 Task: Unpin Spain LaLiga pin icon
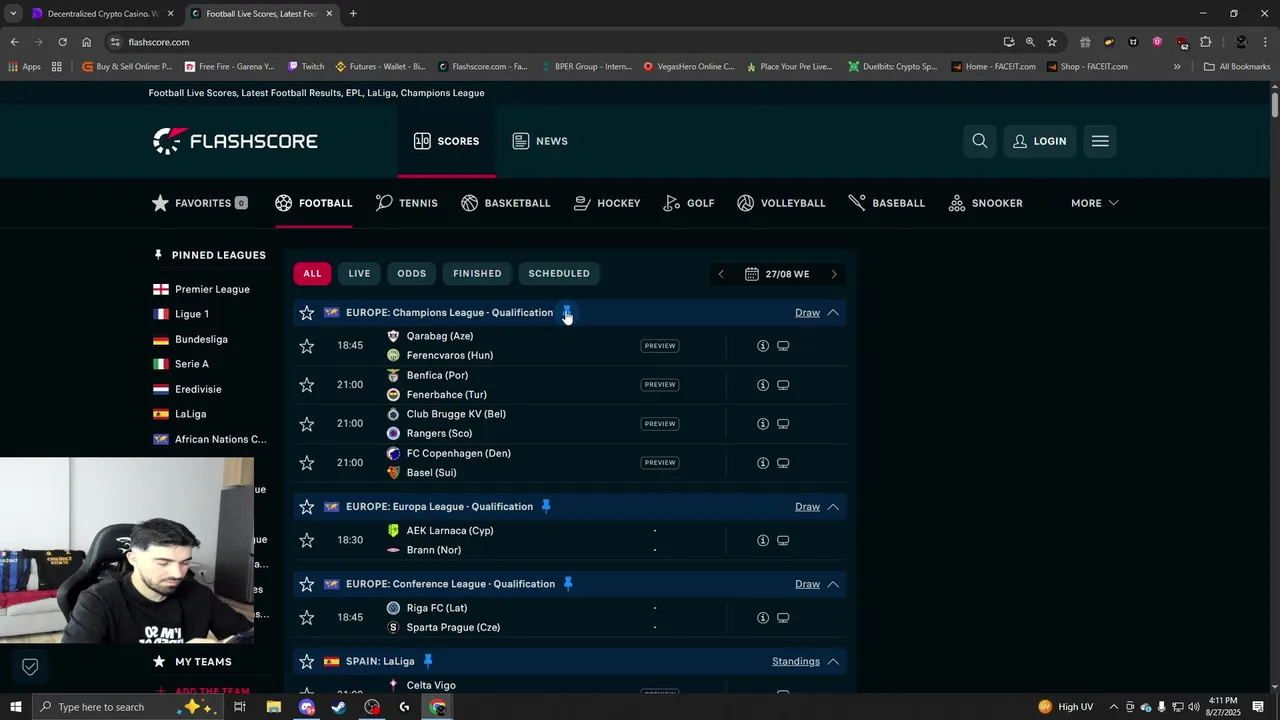(428, 661)
